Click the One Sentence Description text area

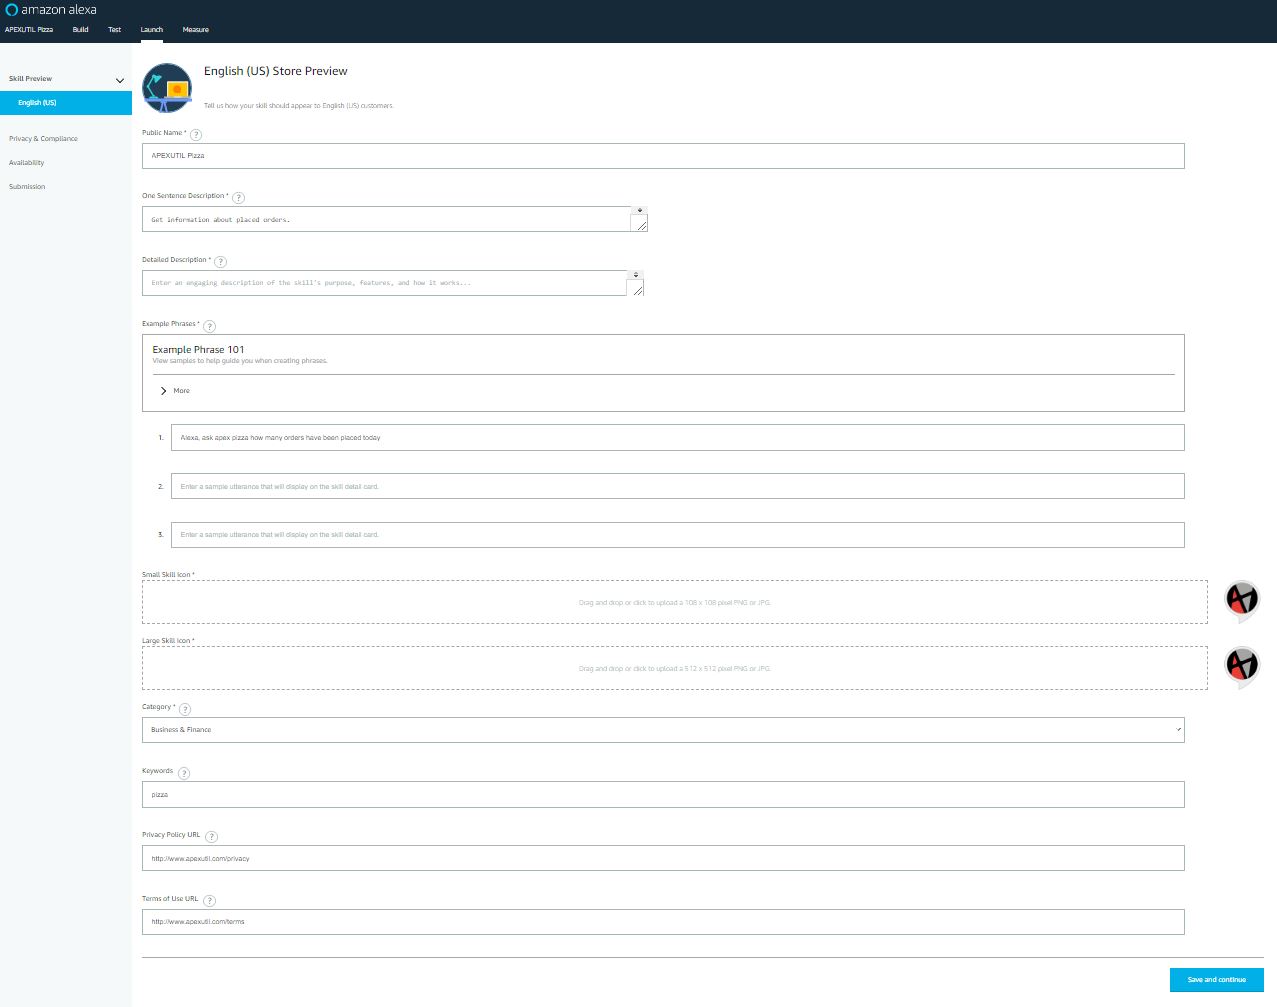tap(386, 219)
